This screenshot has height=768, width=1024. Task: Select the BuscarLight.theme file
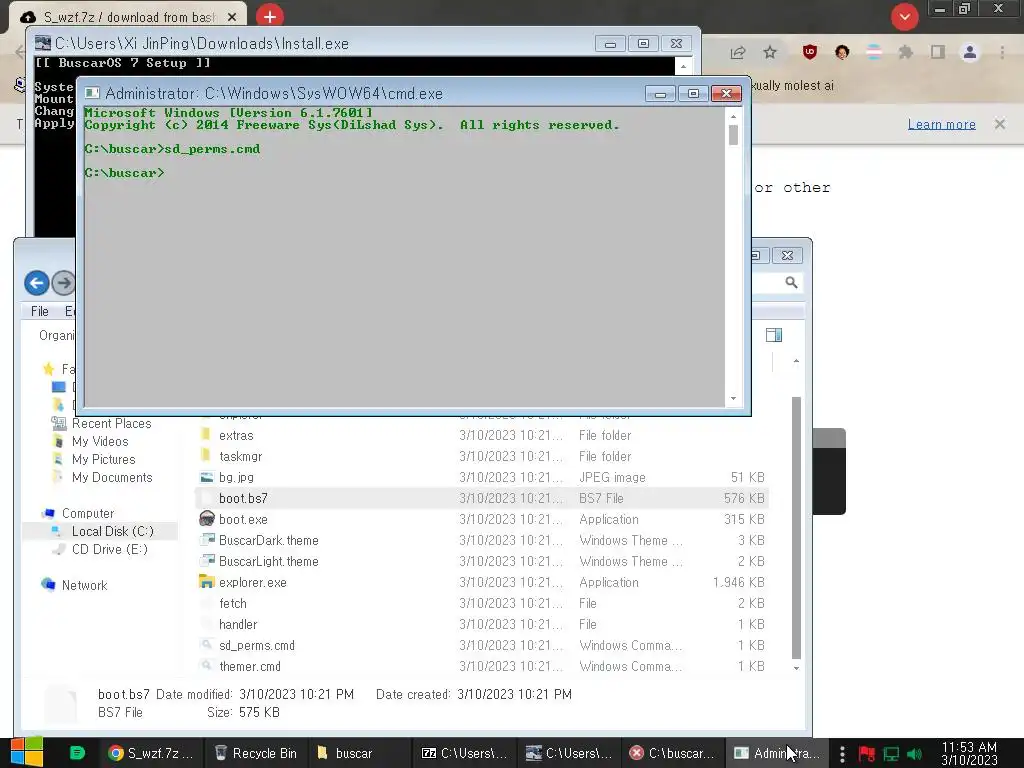[268, 561]
